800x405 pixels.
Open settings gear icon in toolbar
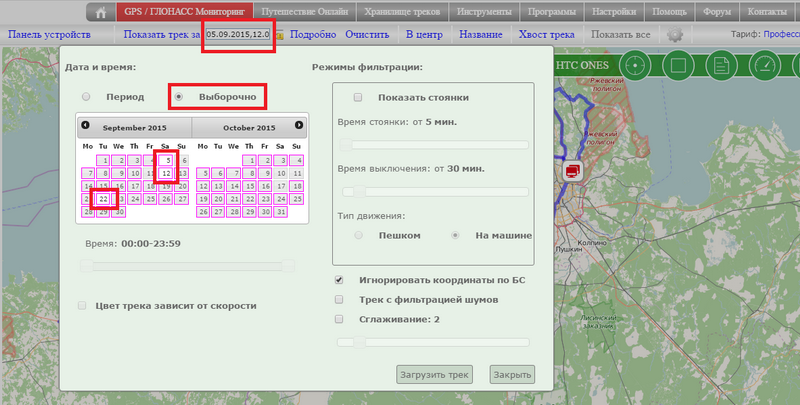pos(676,34)
